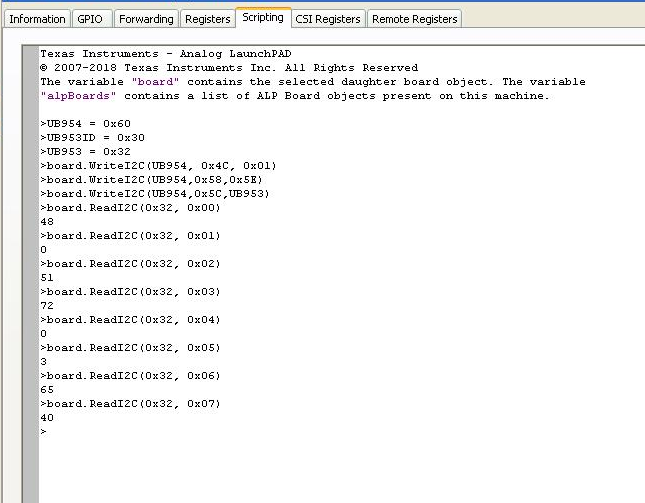The image size is (645, 503).
Task: Open the GPIO tab
Action: (x=92, y=19)
